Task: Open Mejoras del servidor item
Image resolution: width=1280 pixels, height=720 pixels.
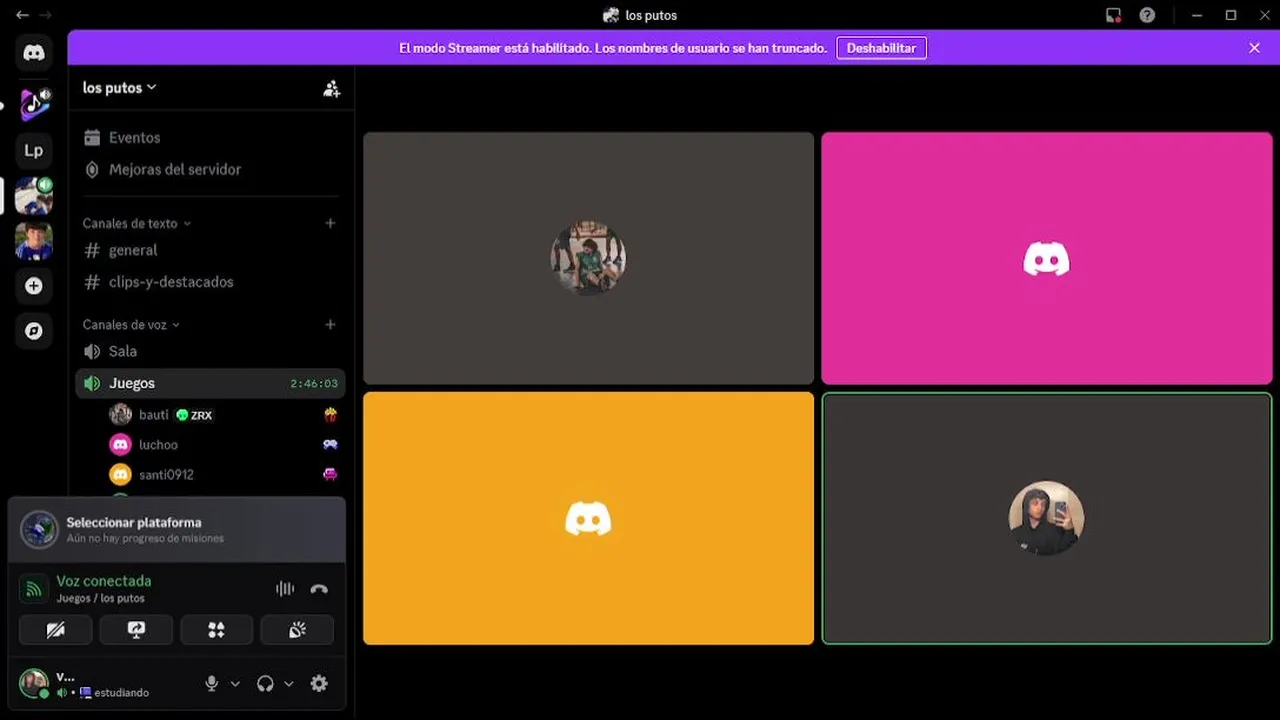Action: click(210, 169)
